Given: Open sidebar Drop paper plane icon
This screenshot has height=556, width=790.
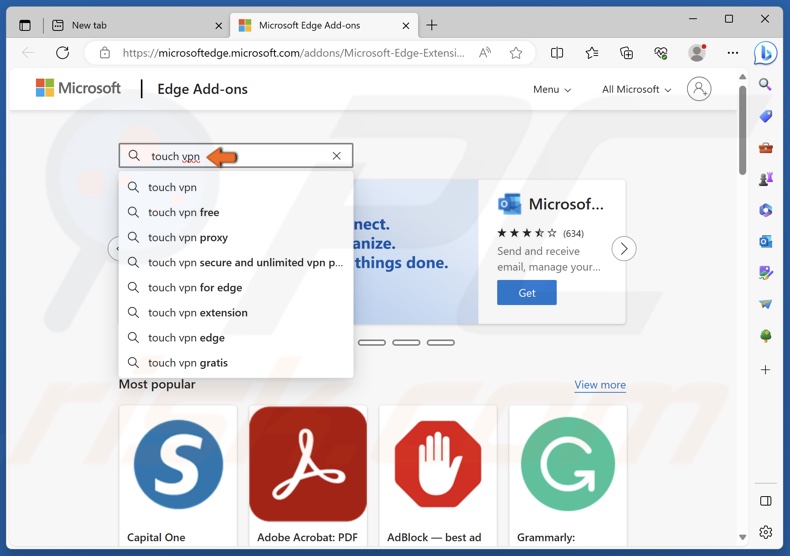Looking at the screenshot, I should (x=765, y=304).
